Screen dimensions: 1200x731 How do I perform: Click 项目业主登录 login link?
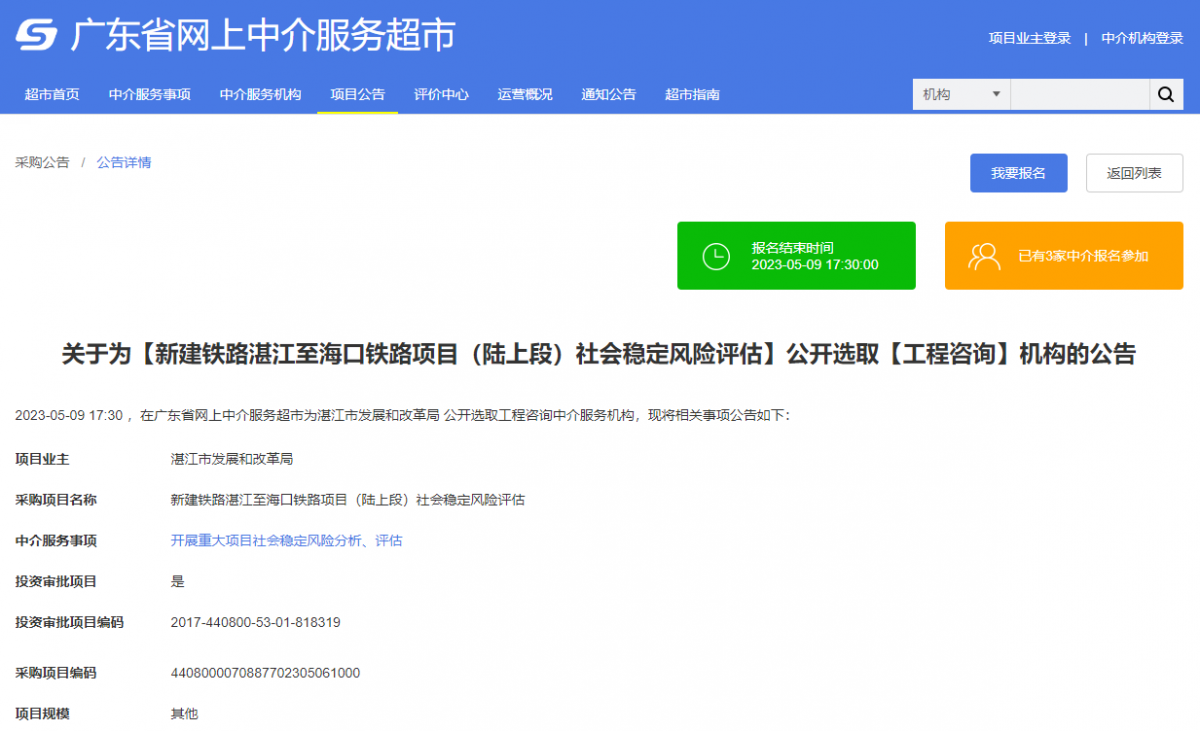1029,38
